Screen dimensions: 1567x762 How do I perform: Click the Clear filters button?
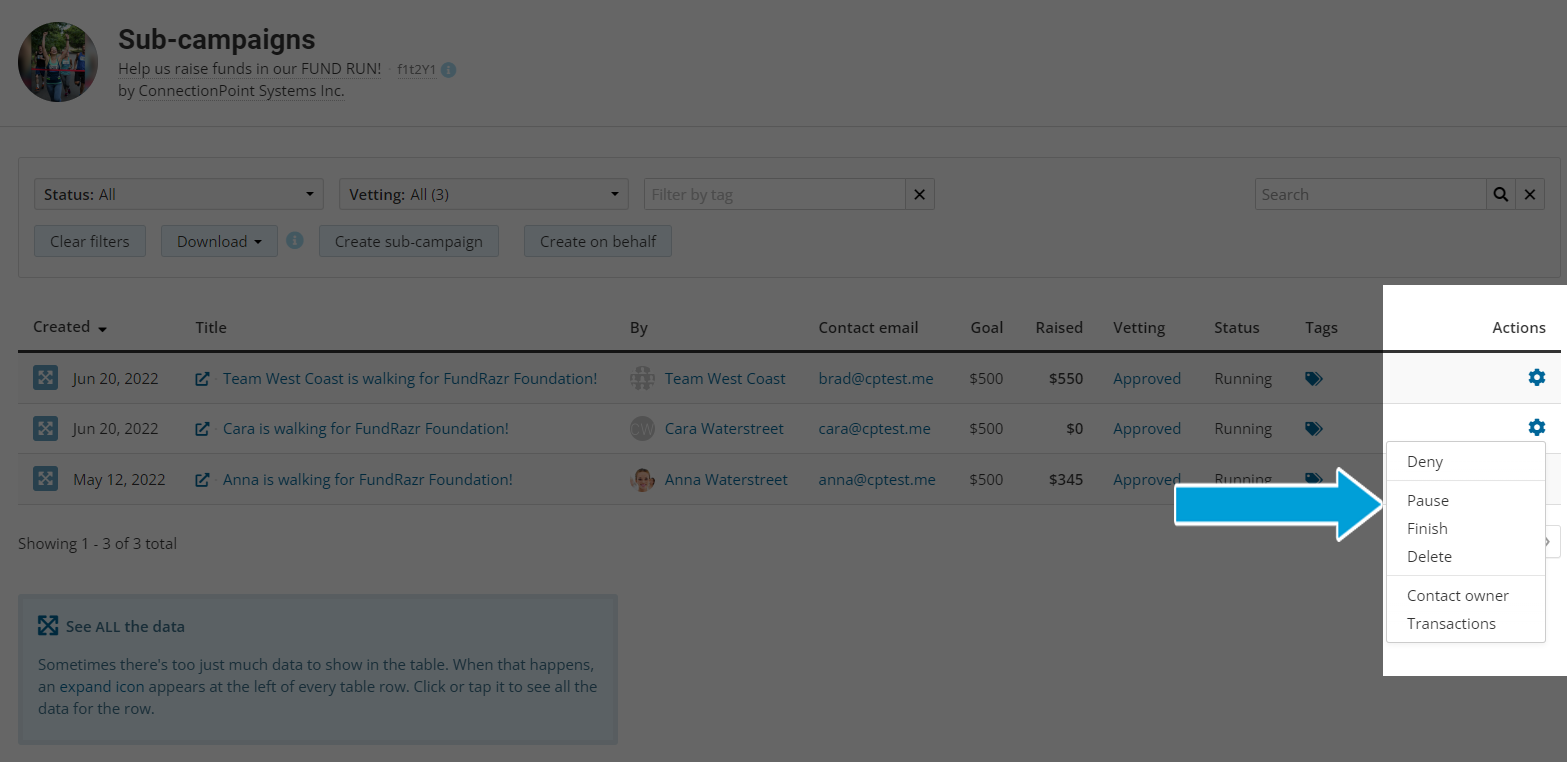pyautogui.click(x=89, y=241)
